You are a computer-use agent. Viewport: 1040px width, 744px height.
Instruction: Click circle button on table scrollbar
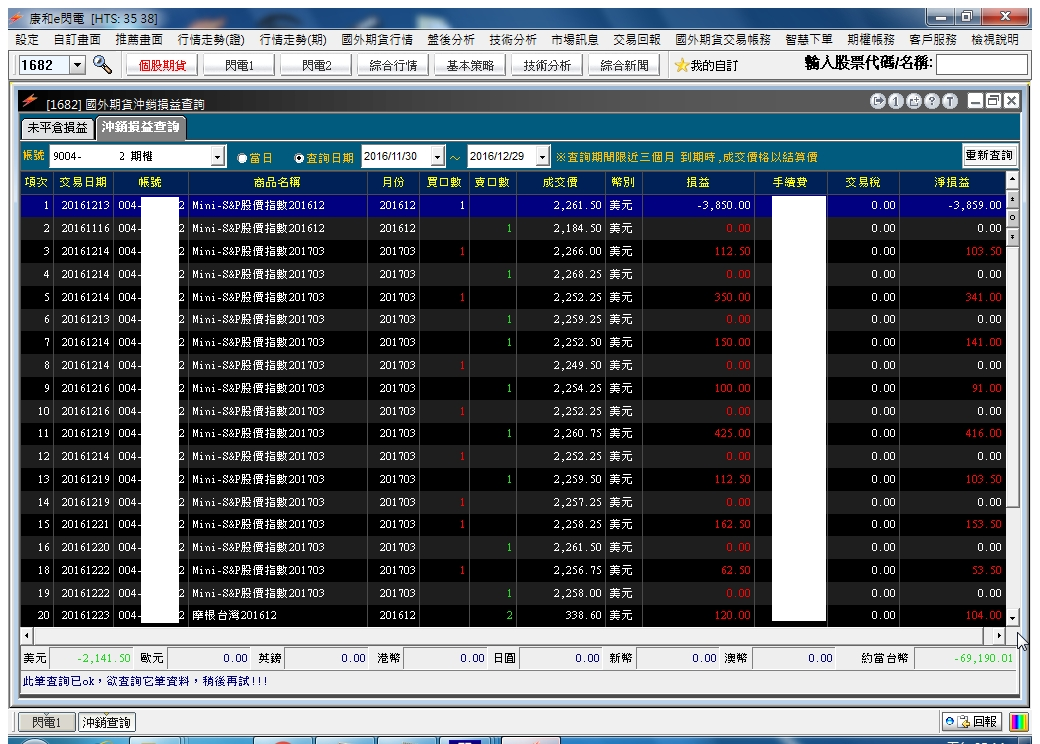coord(1012,217)
